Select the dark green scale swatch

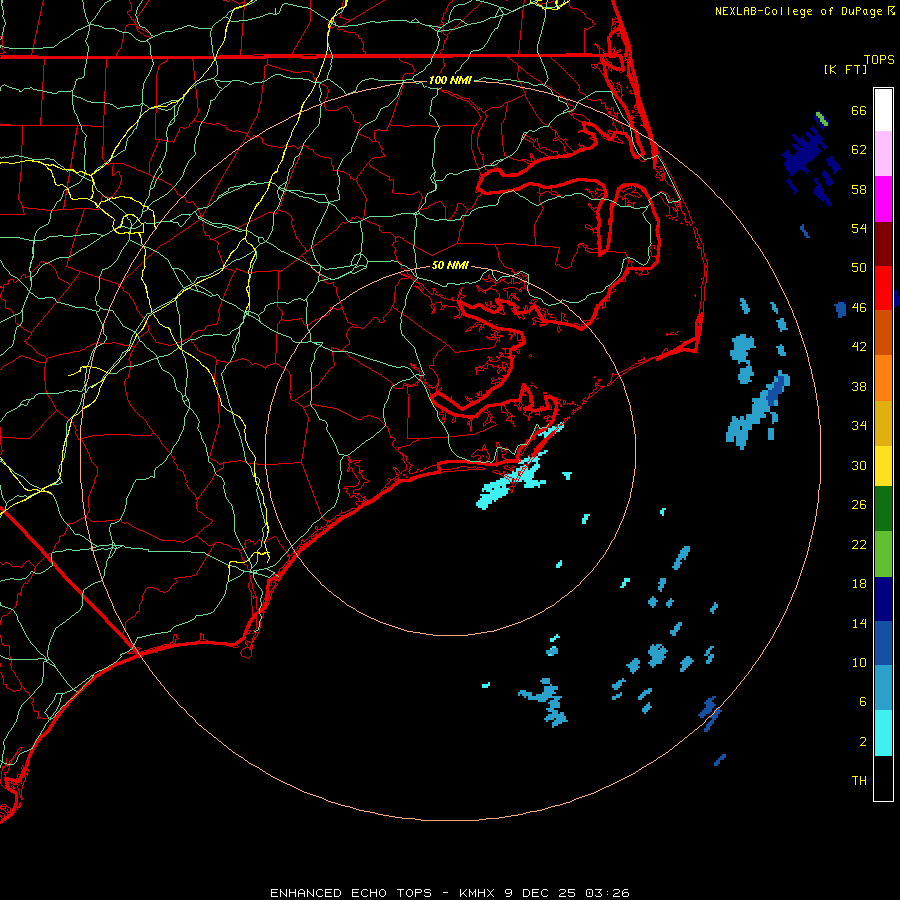pos(883,509)
